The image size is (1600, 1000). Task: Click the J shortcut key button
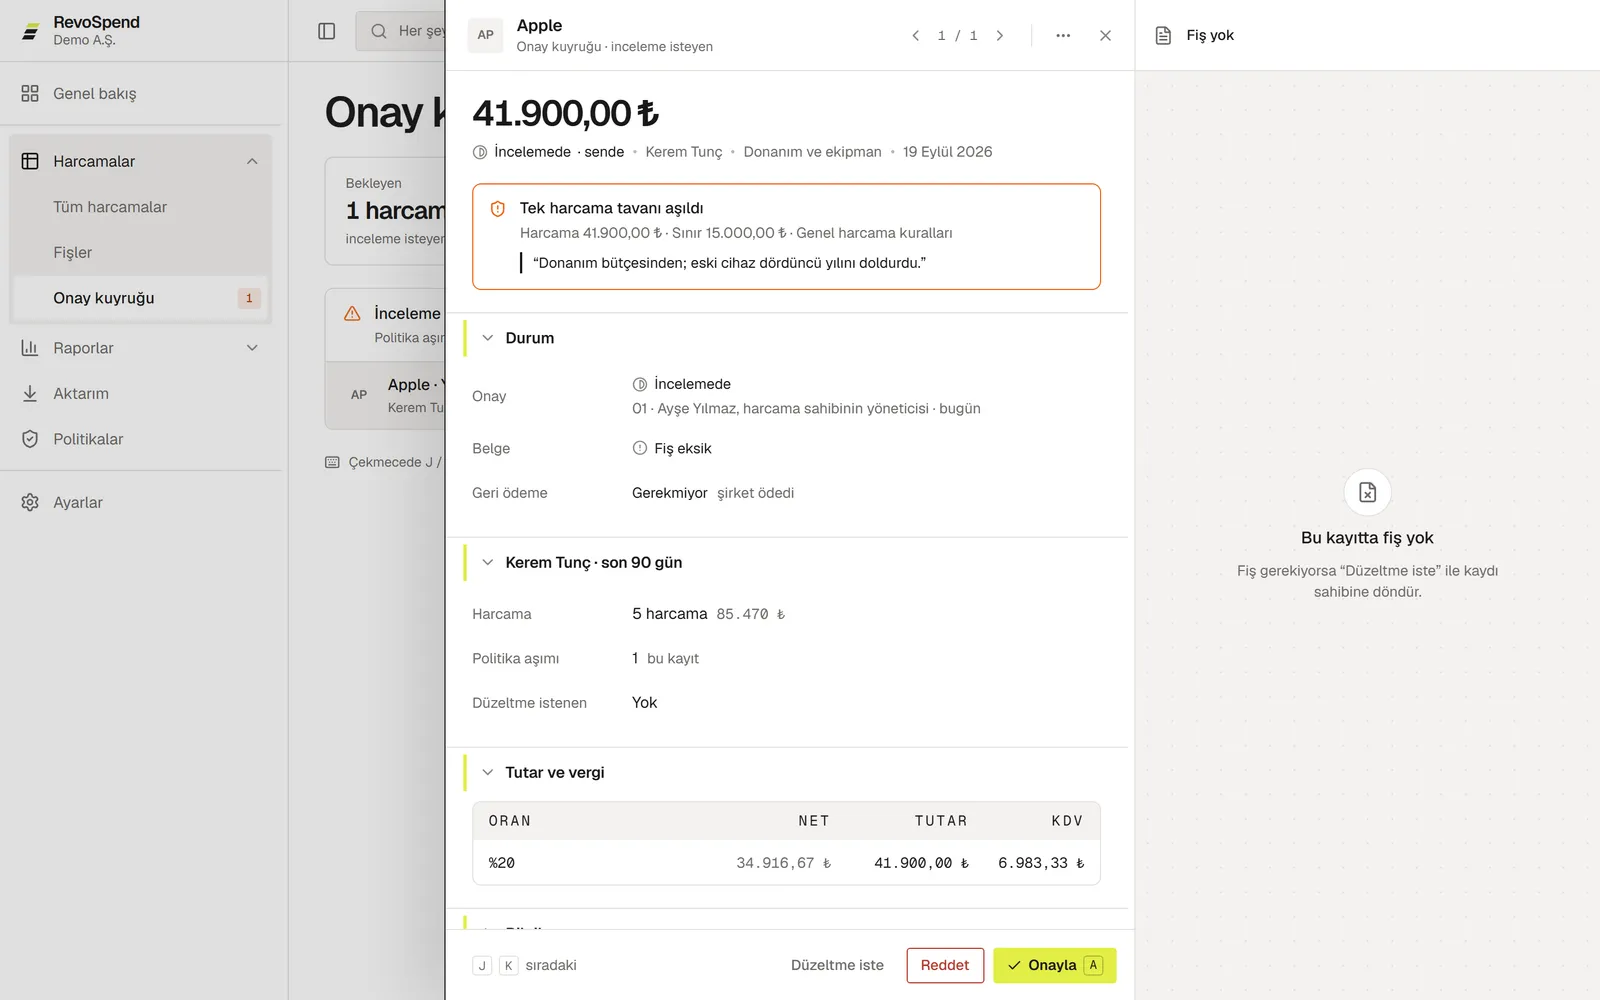tap(482, 965)
